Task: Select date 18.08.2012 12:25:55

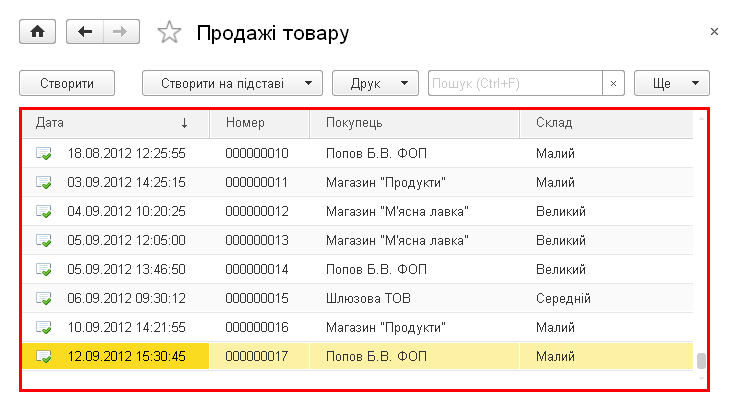Action: [x=126, y=153]
